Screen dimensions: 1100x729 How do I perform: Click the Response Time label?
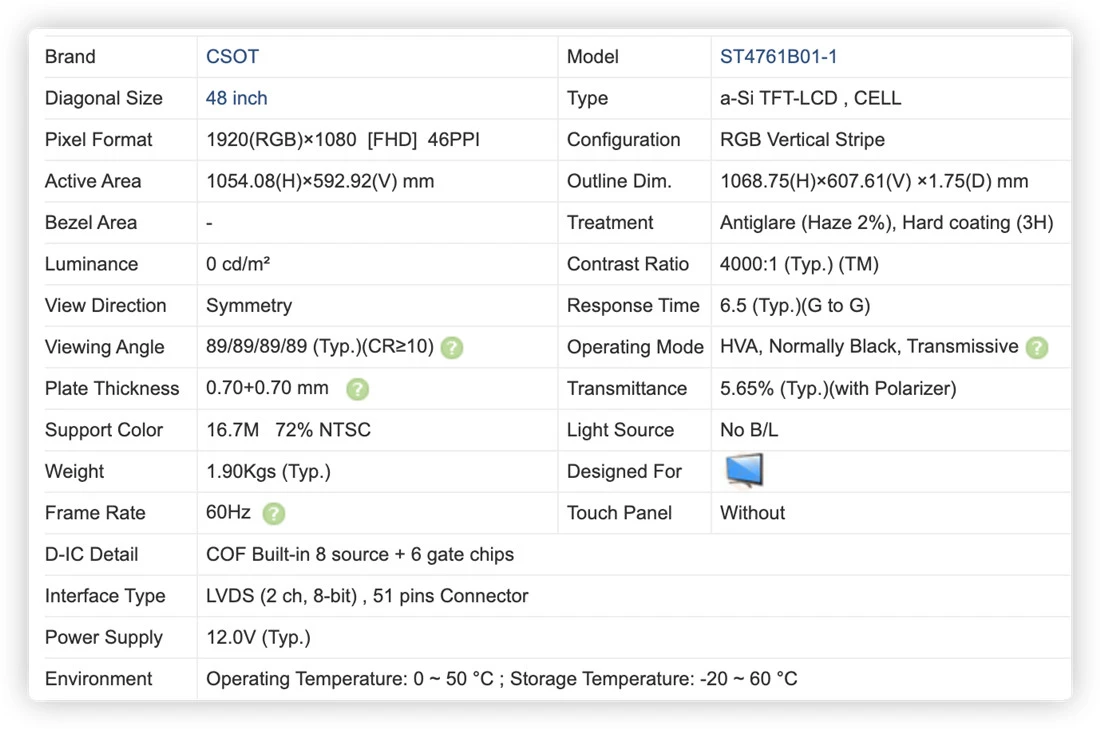633,306
